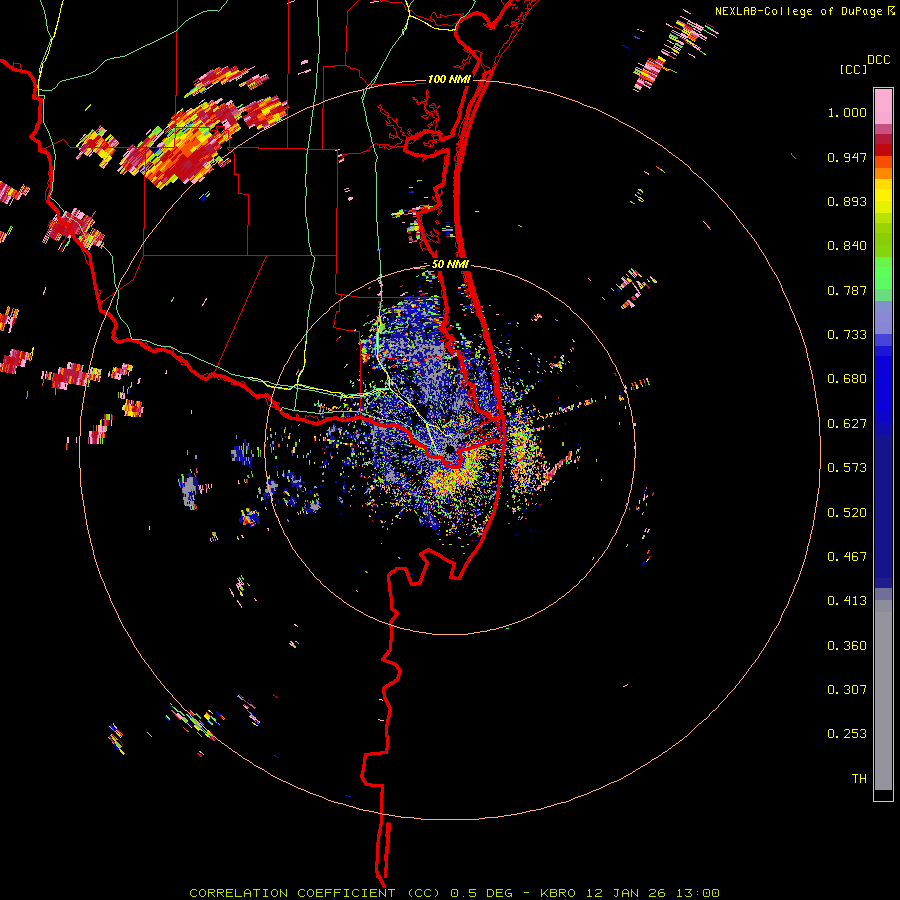Click the 0.413 scale value

click(x=847, y=601)
